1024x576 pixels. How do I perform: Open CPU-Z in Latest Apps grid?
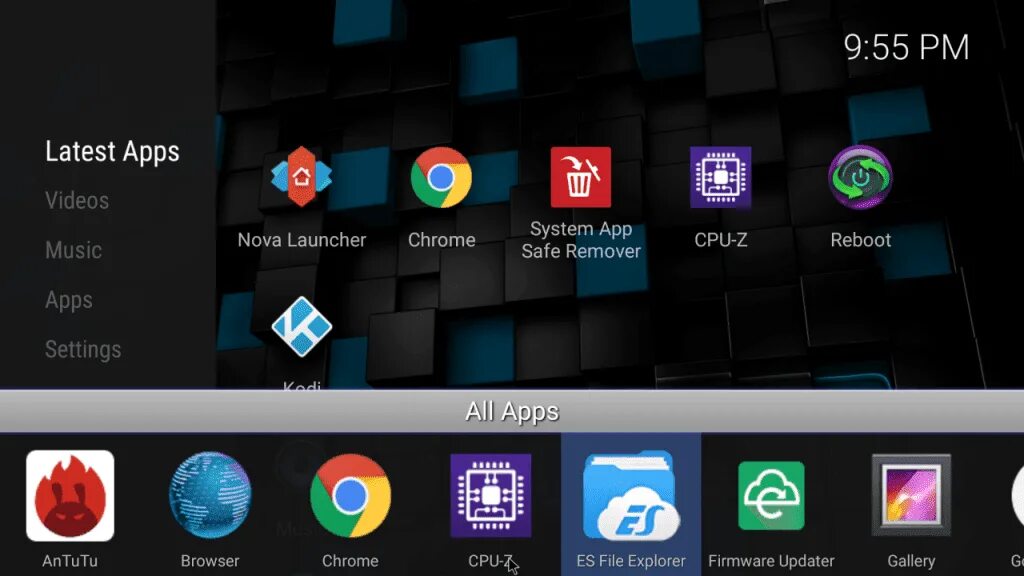[720, 177]
